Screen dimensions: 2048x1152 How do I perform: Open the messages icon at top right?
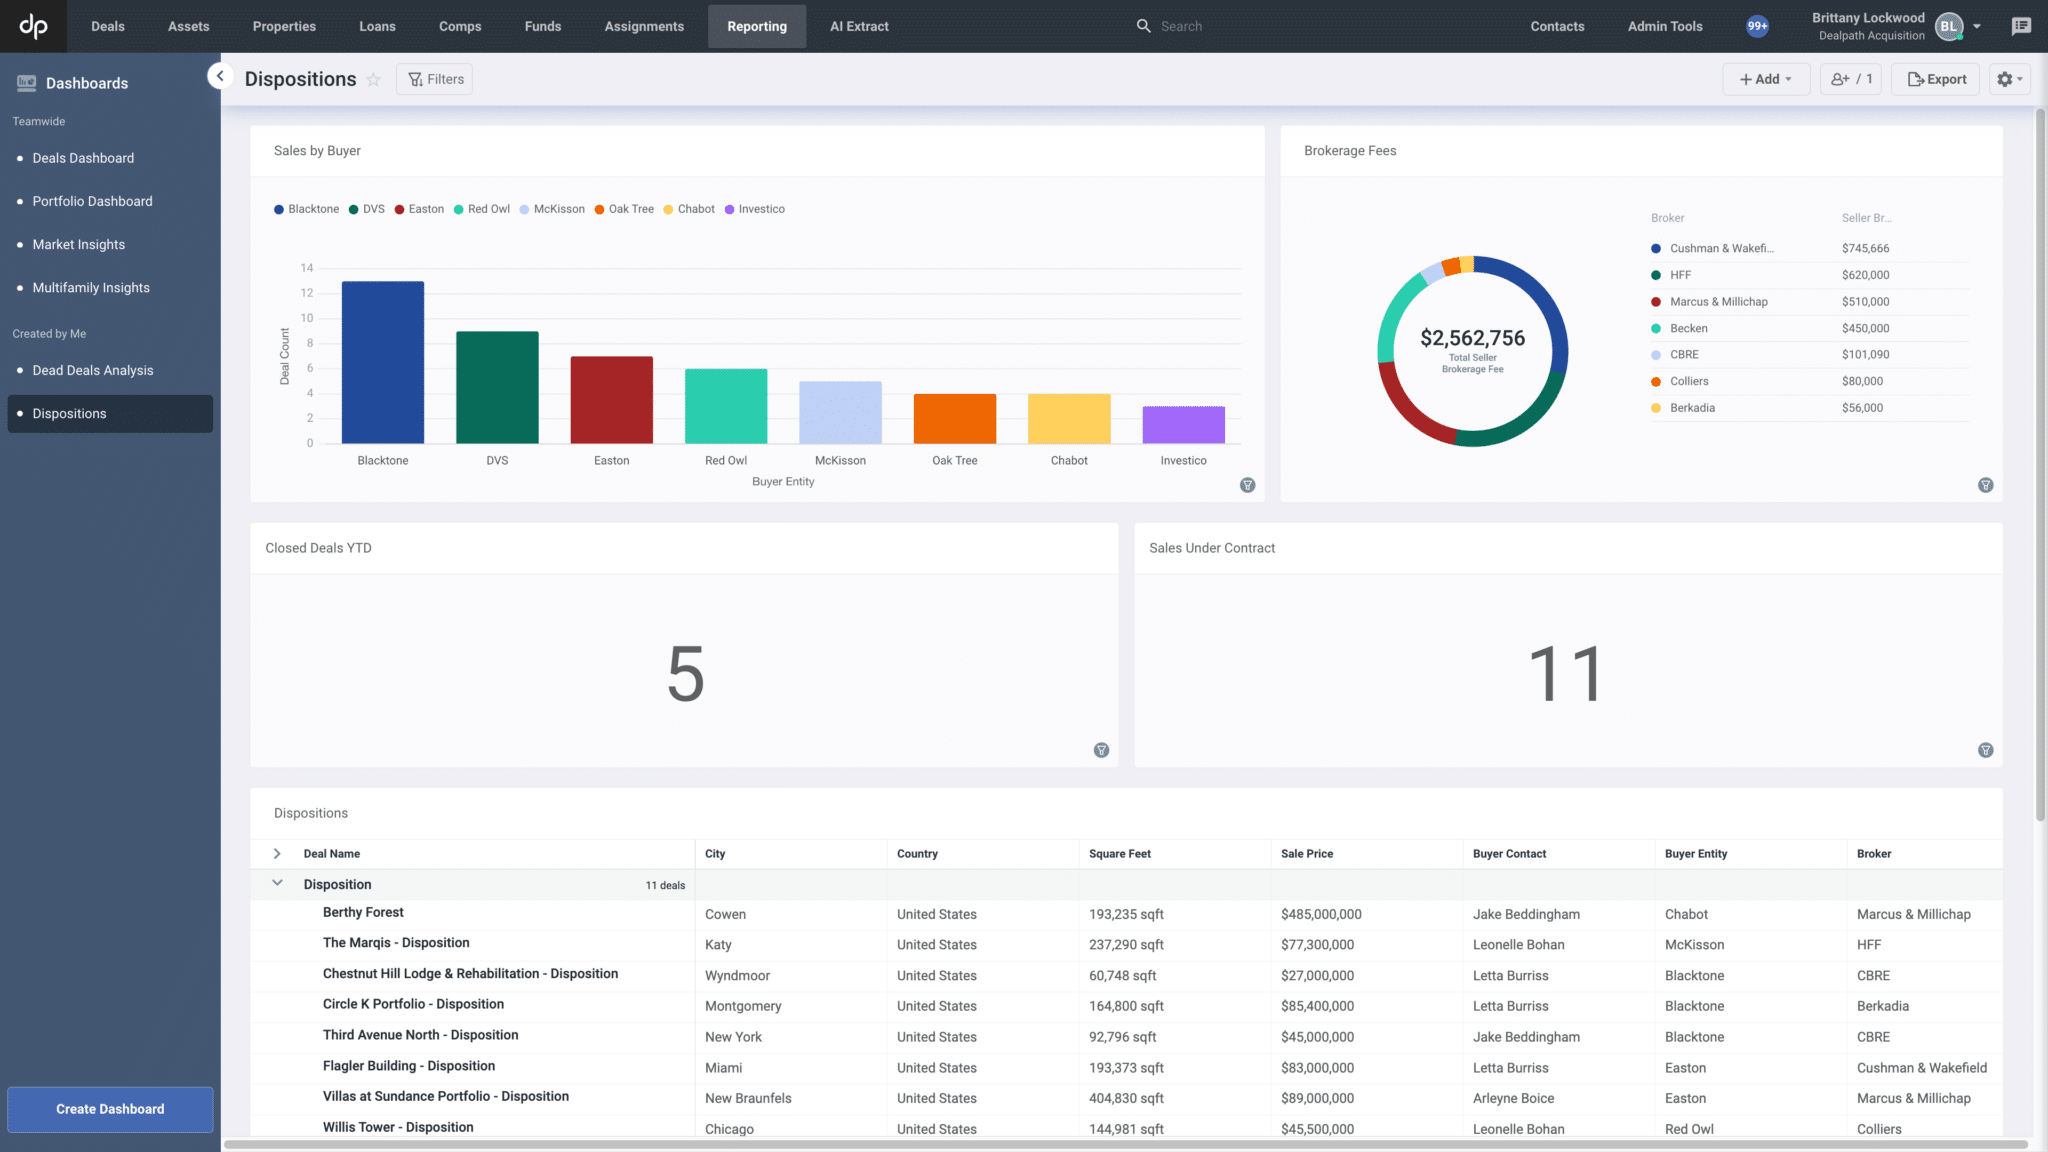tap(2021, 26)
